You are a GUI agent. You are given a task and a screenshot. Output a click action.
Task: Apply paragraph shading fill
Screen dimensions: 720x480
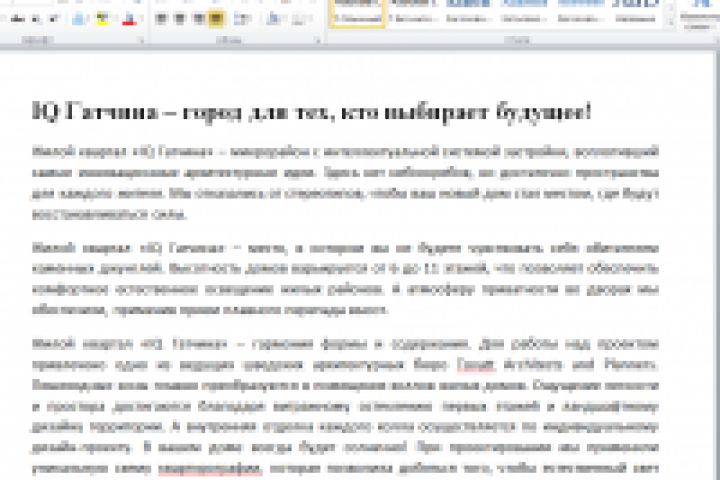point(274,19)
